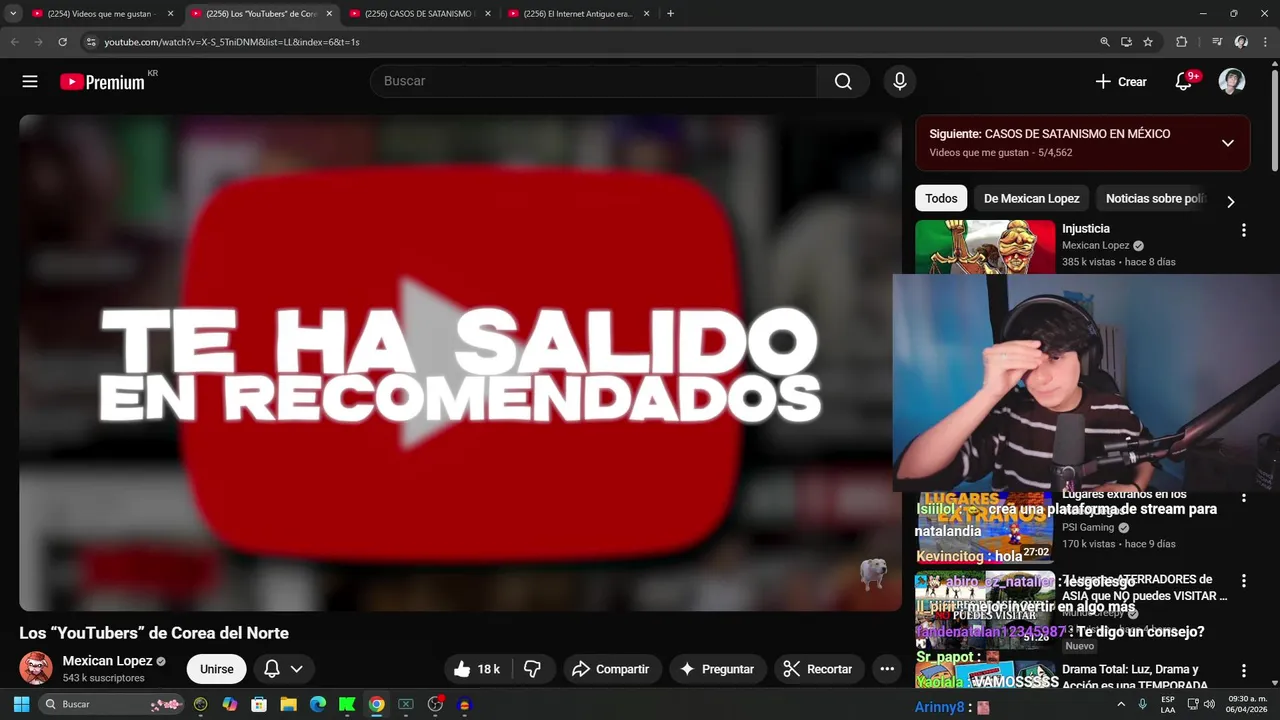Image resolution: width=1280 pixels, height=720 pixels.
Task: Start voice search with microphone
Action: coord(900,81)
